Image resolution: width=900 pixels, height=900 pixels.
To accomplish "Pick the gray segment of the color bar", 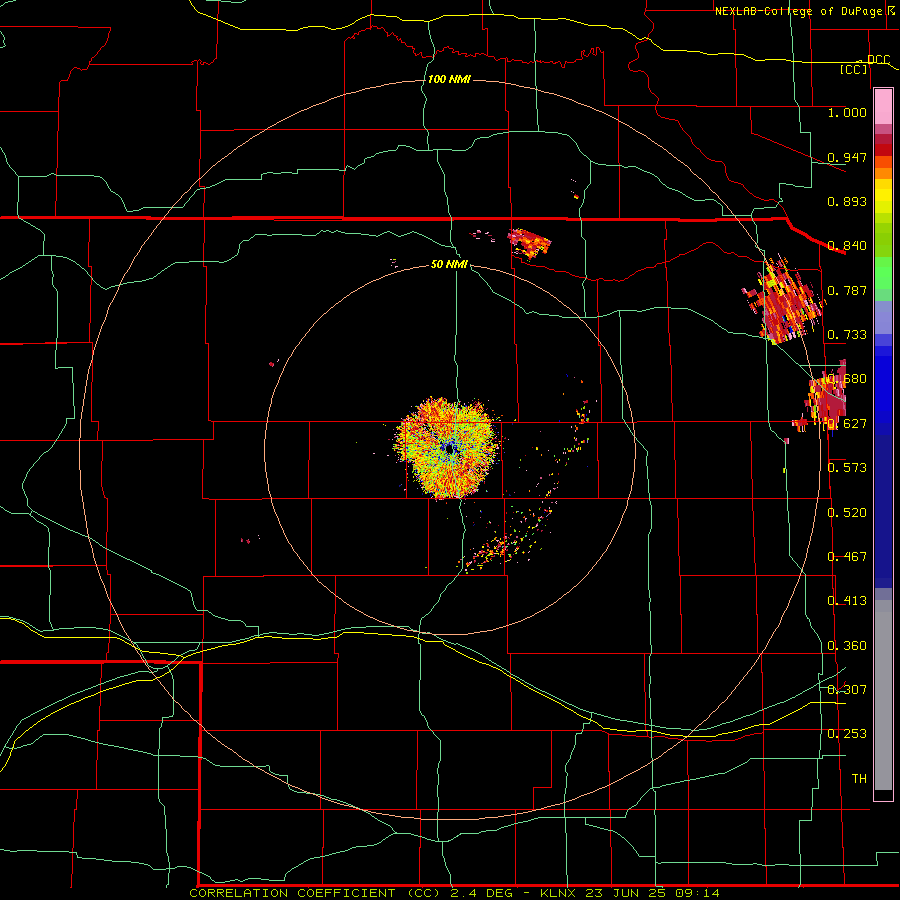I will click(x=883, y=695).
